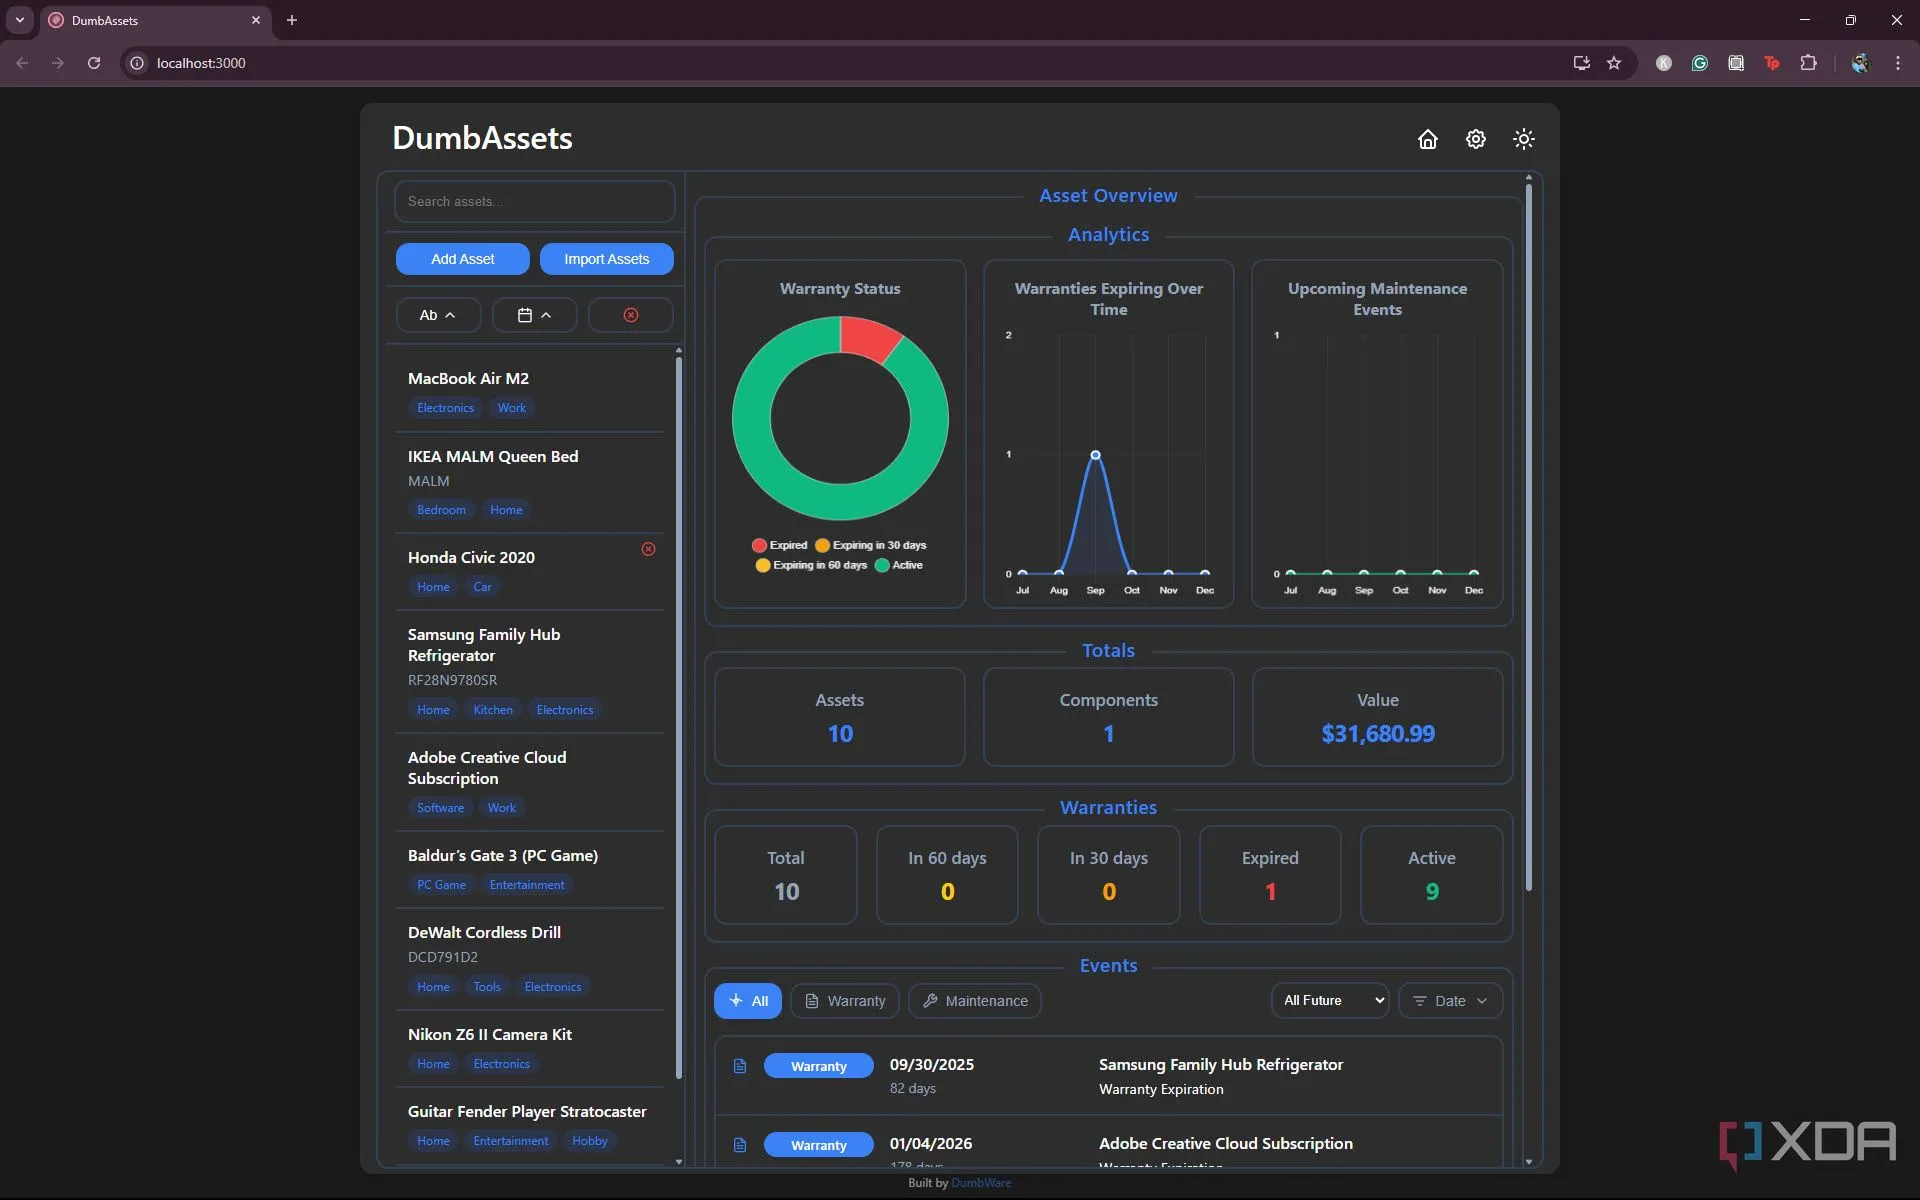Expand the Date sort dropdown
Viewport: 1920px width, 1200px height.
click(x=1450, y=1000)
